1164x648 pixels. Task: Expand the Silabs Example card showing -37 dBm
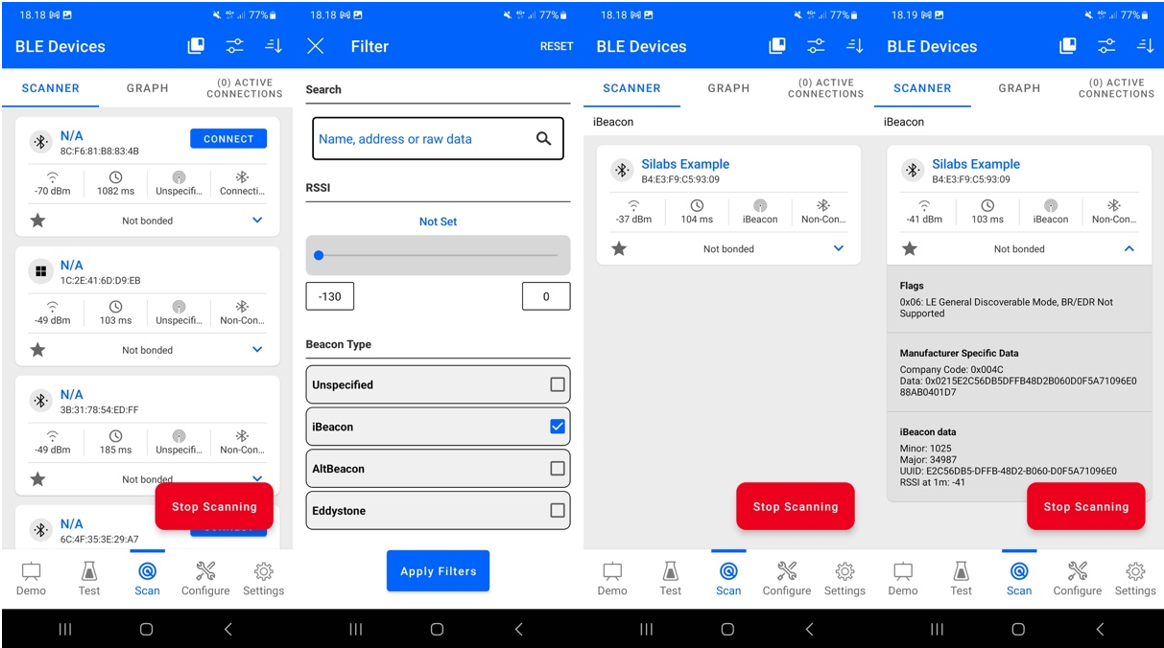coord(838,249)
